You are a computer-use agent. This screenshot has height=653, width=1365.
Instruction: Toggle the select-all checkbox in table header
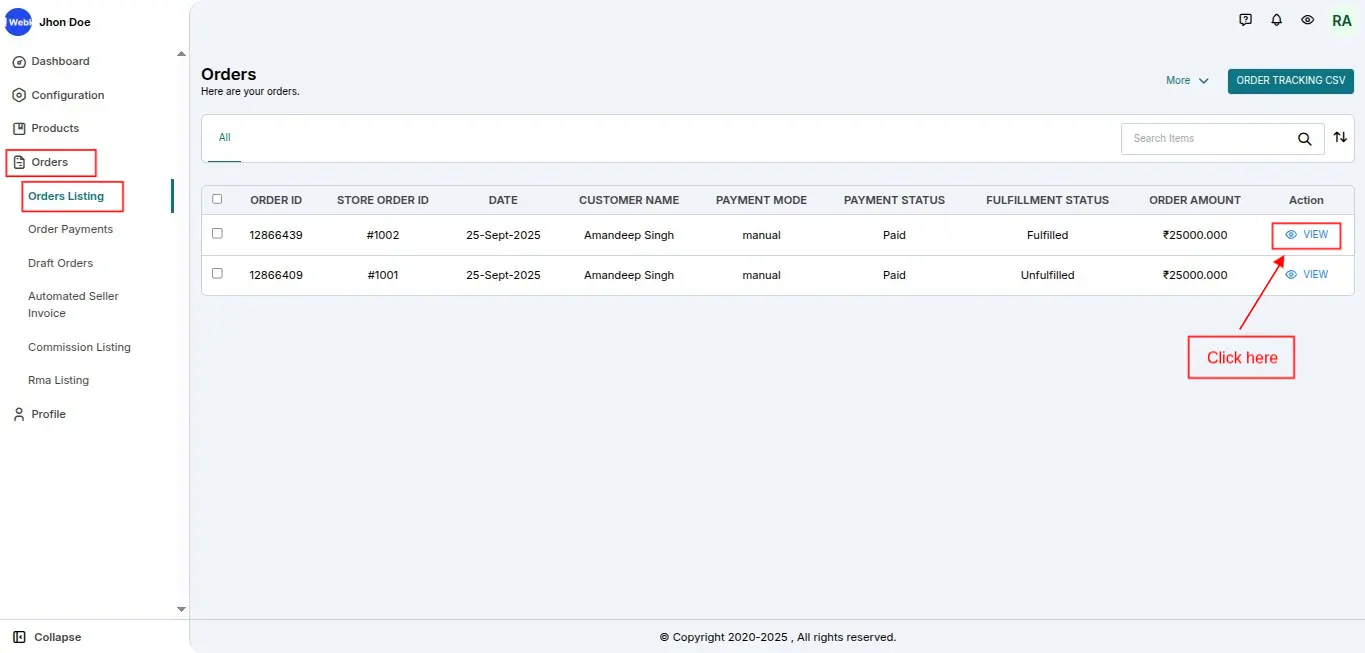point(217,200)
